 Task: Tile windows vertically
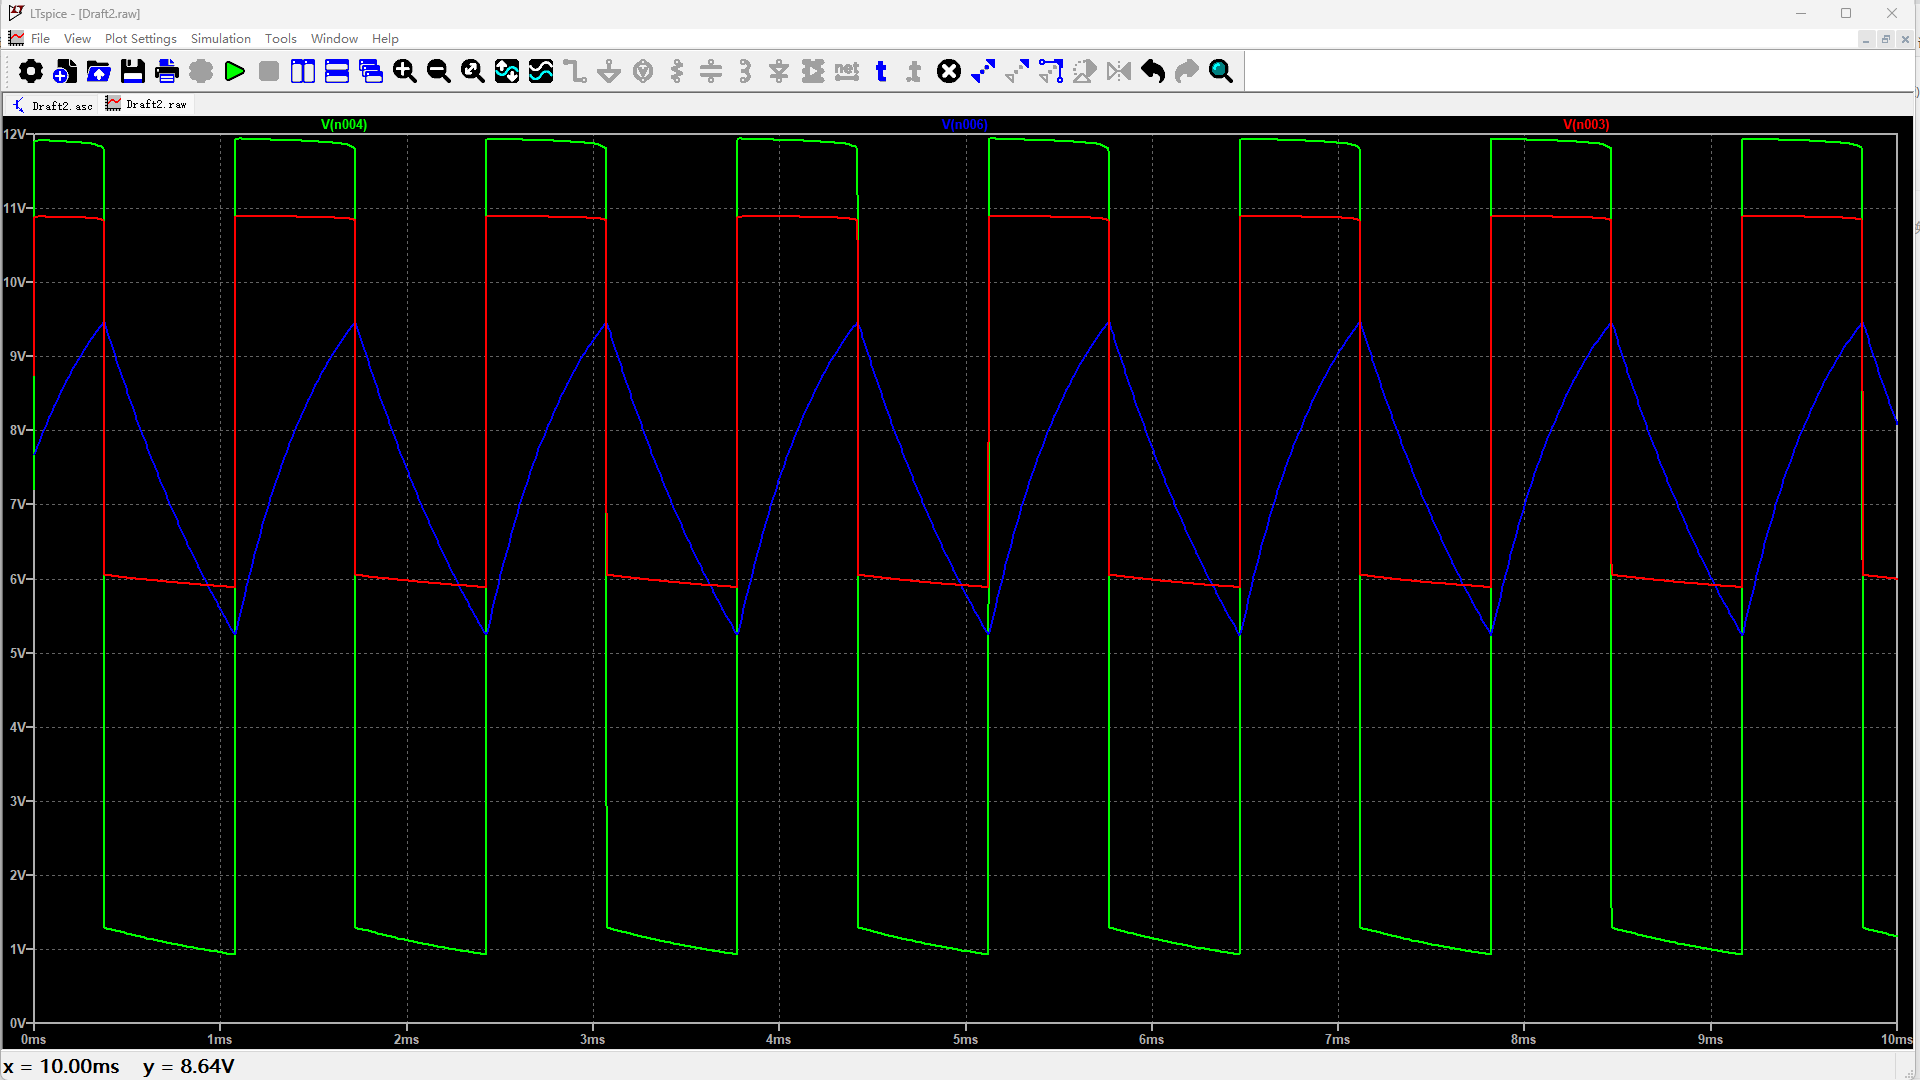pyautogui.click(x=303, y=71)
